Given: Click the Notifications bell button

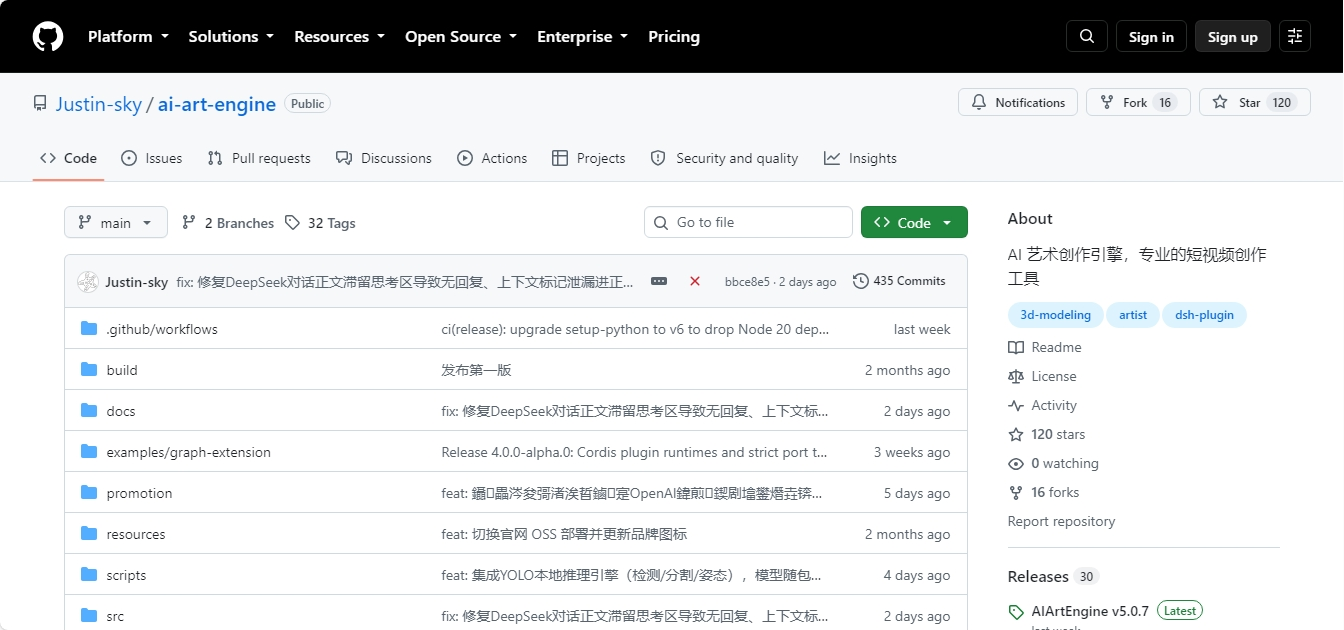Looking at the screenshot, I should click(1018, 102).
